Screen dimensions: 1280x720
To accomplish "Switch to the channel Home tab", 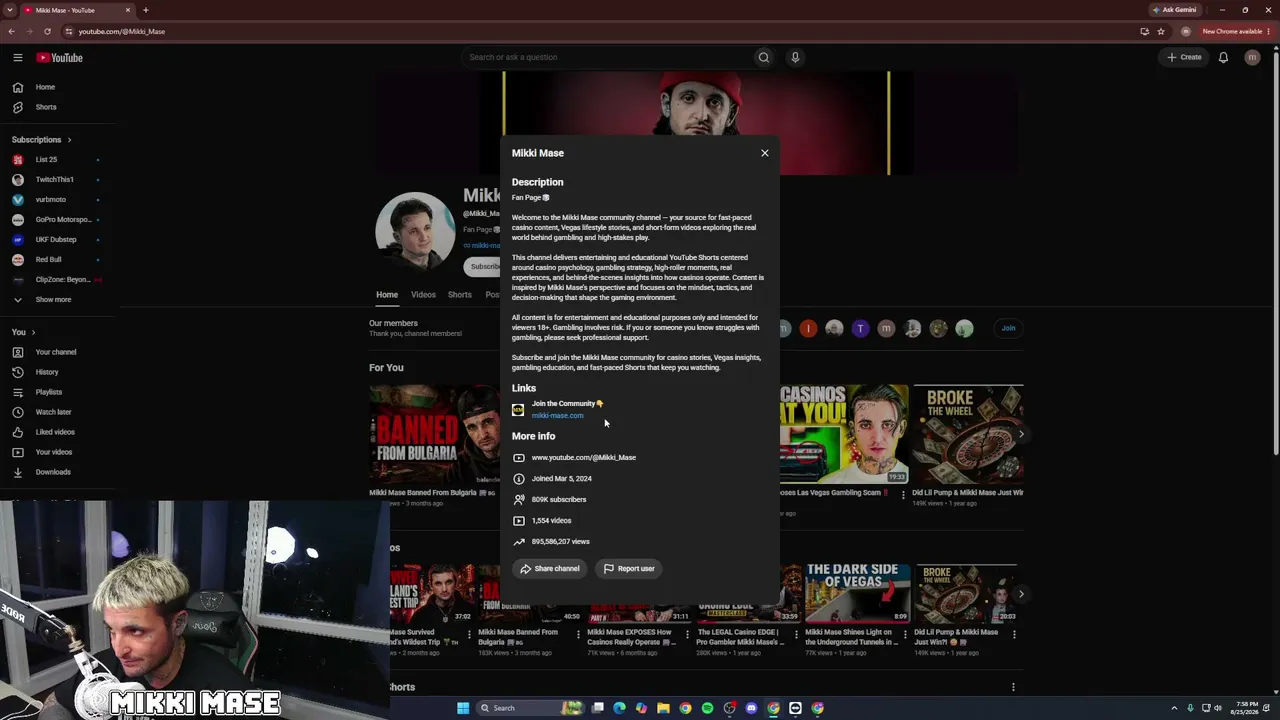I will (x=387, y=295).
